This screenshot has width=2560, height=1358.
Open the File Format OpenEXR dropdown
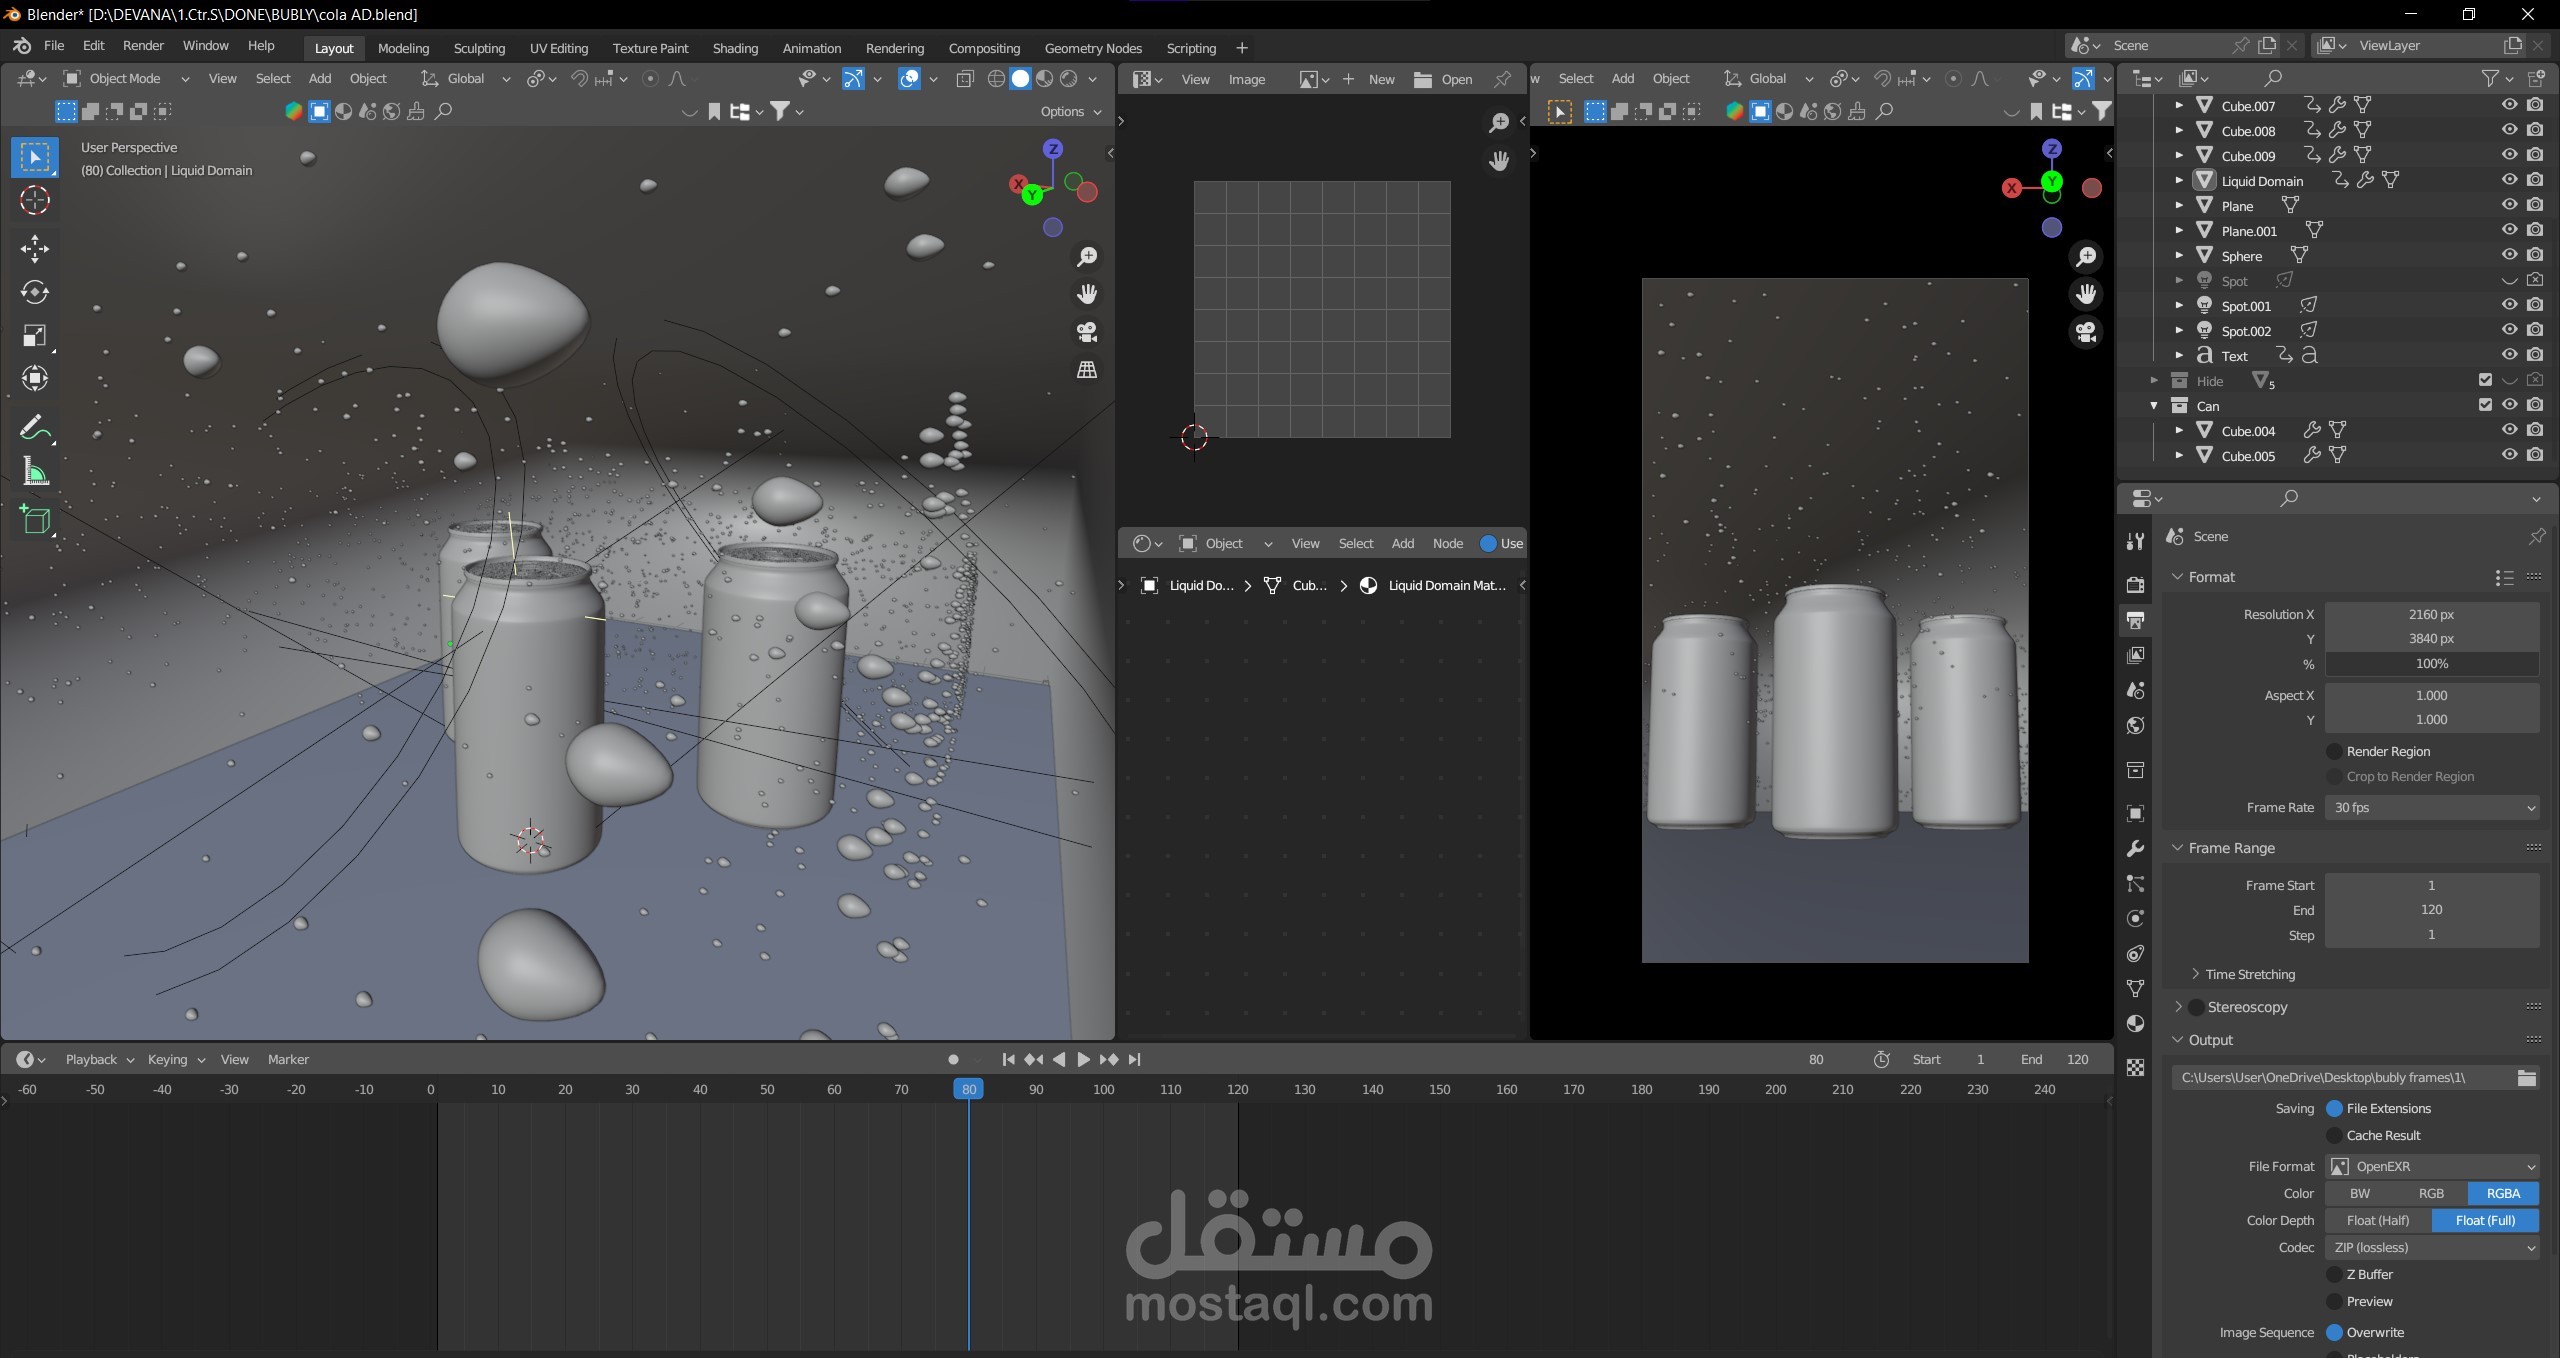(2431, 1166)
